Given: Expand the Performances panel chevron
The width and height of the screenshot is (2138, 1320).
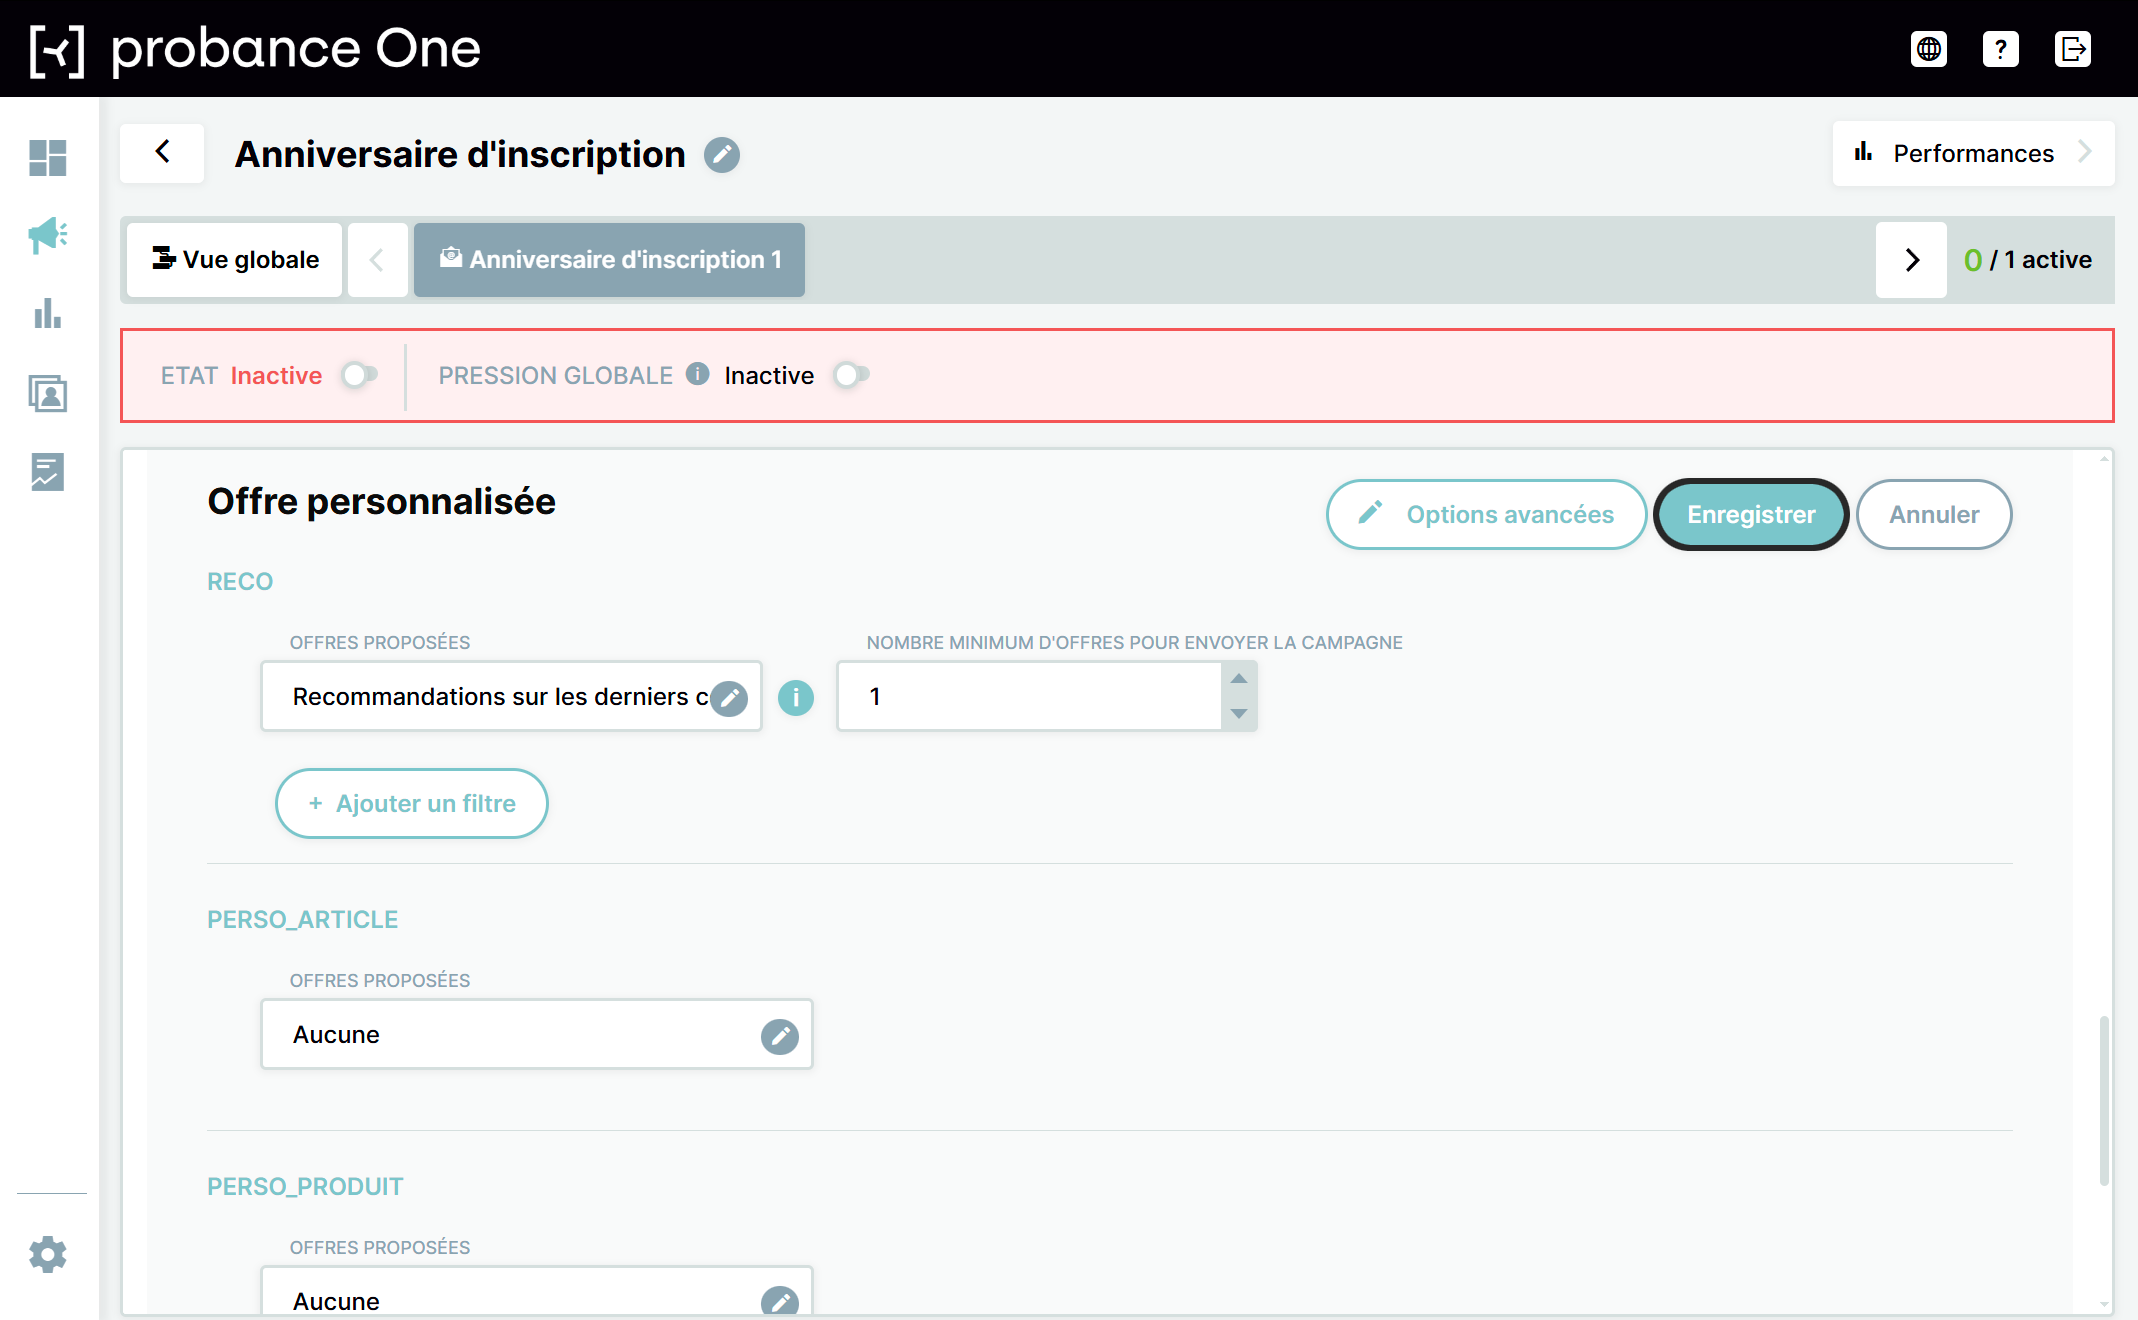Looking at the screenshot, I should tap(2085, 152).
